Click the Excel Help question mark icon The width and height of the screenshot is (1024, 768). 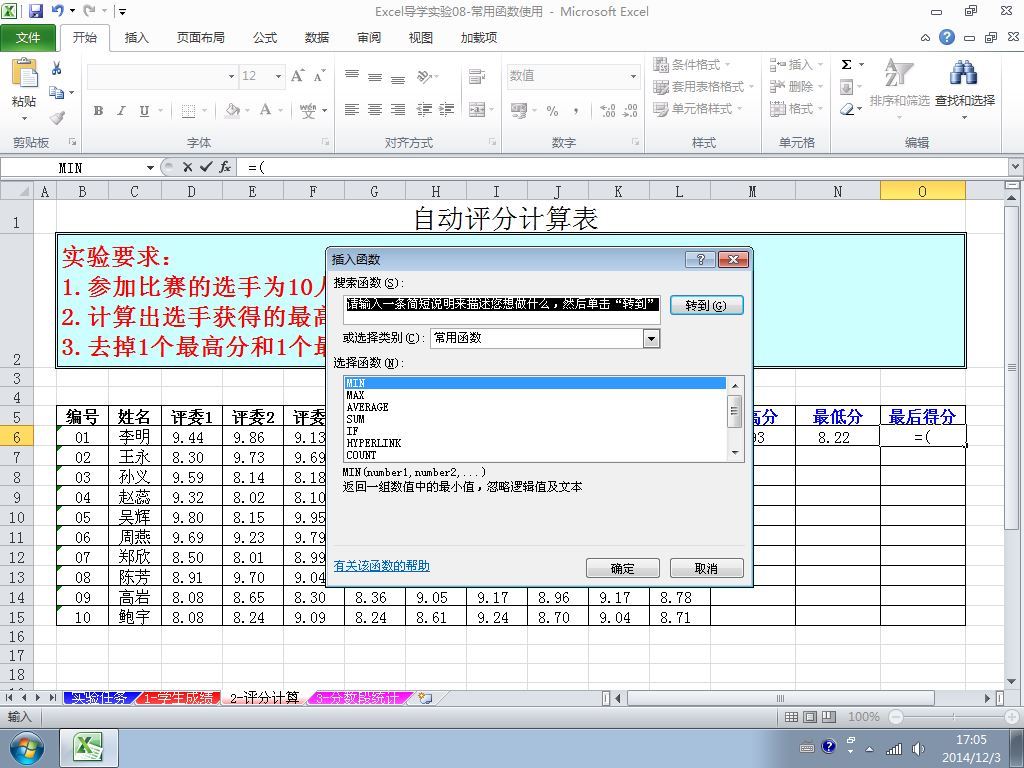(946, 37)
